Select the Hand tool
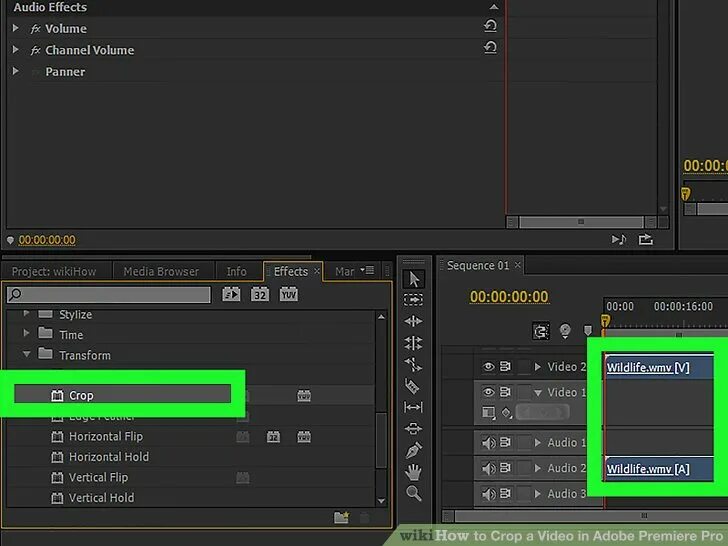The width and height of the screenshot is (728, 546). point(413,472)
